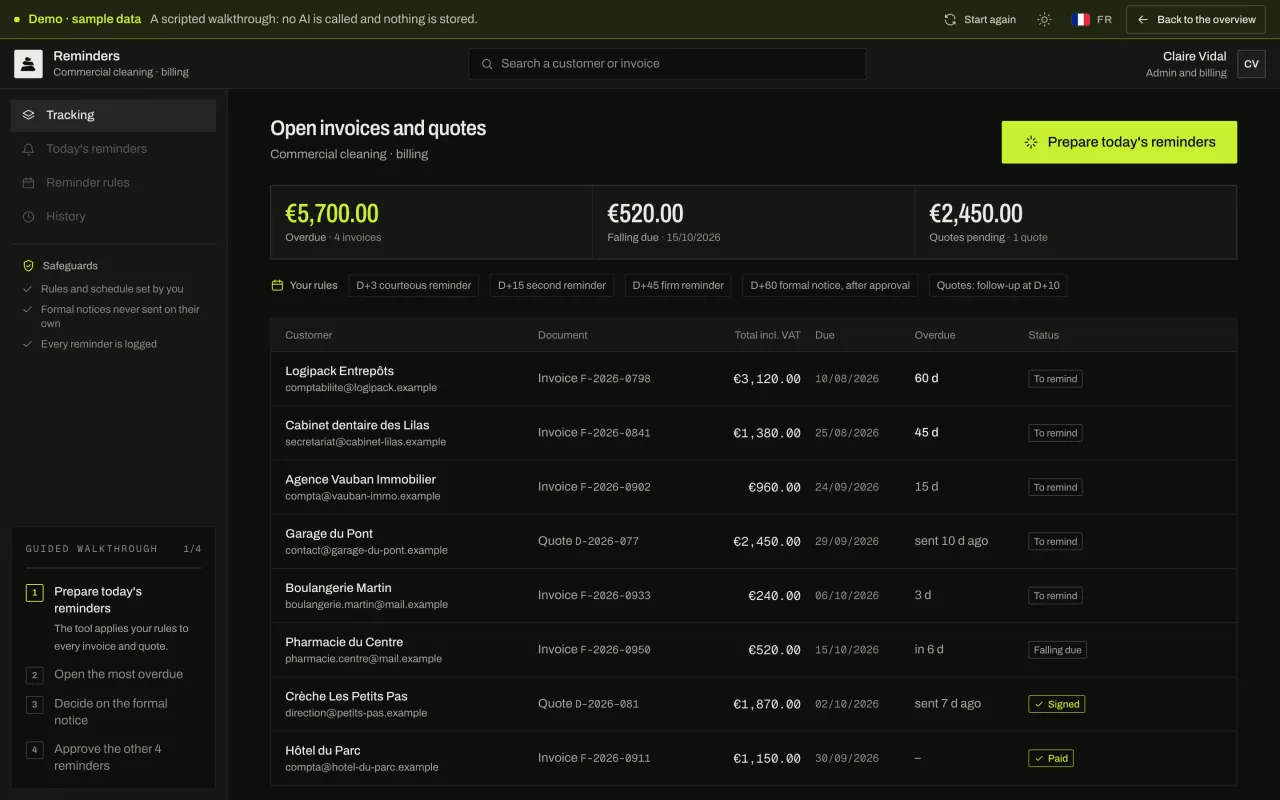The image size is (1280, 800).
Task: Click the To remind status for Agence Vauban Immobilier
Action: (1055, 487)
